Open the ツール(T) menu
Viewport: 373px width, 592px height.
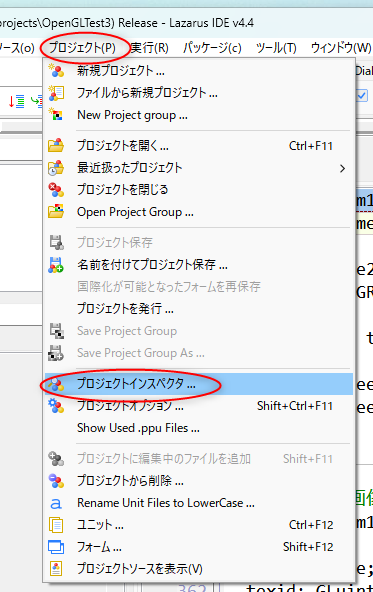(x=276, y=48)
